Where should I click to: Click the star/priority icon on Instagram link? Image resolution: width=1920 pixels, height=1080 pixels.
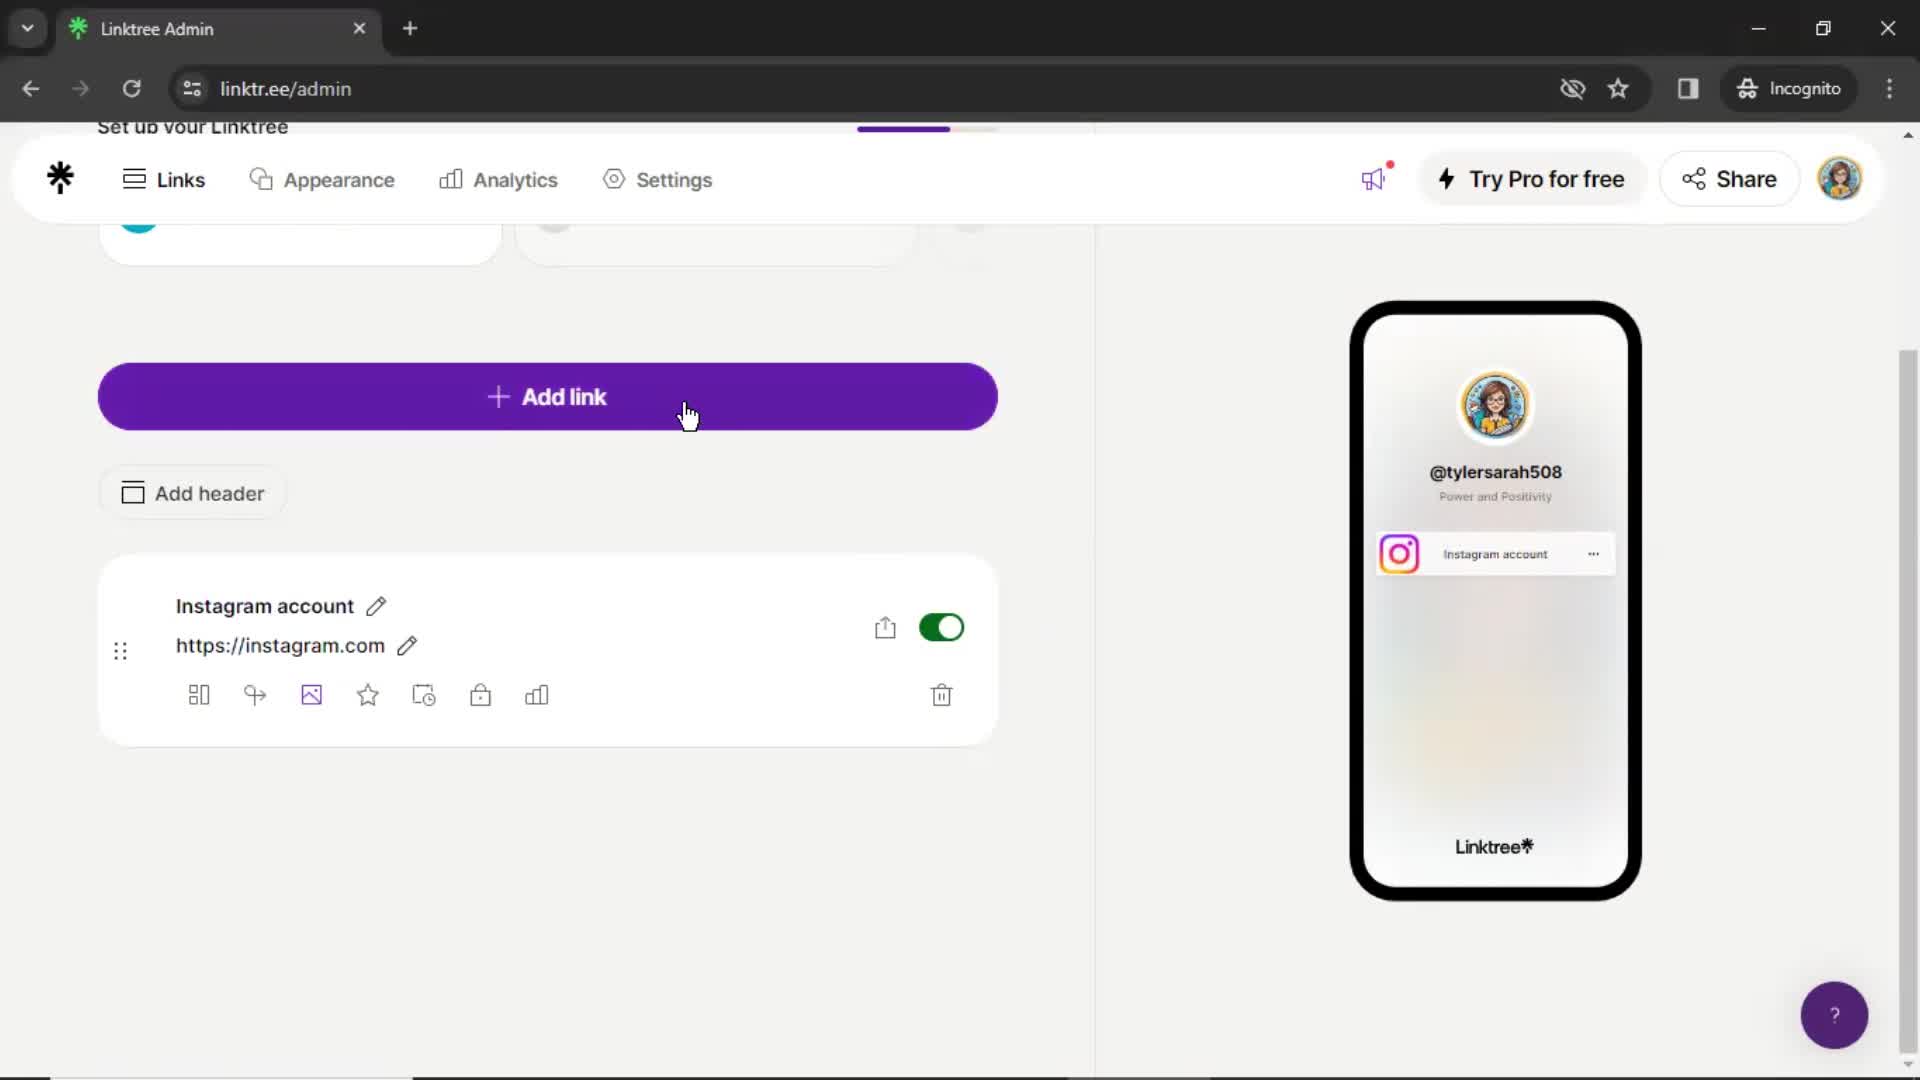click(367, 695)
